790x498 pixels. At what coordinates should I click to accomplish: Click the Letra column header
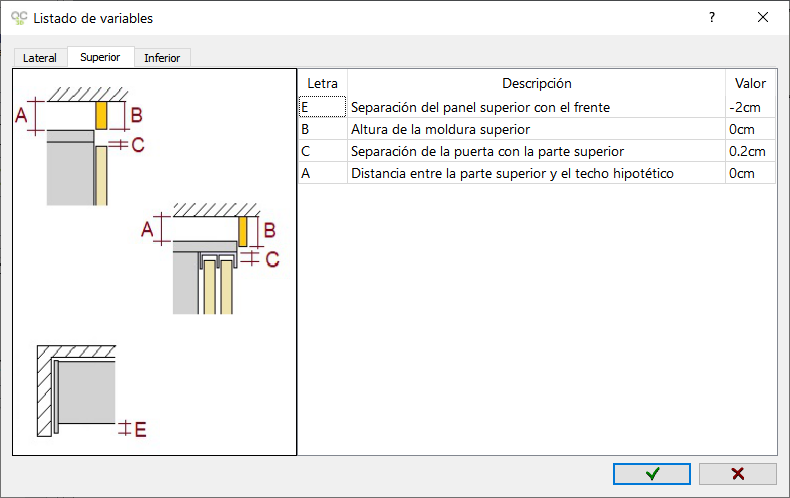(x=322, y=83)
